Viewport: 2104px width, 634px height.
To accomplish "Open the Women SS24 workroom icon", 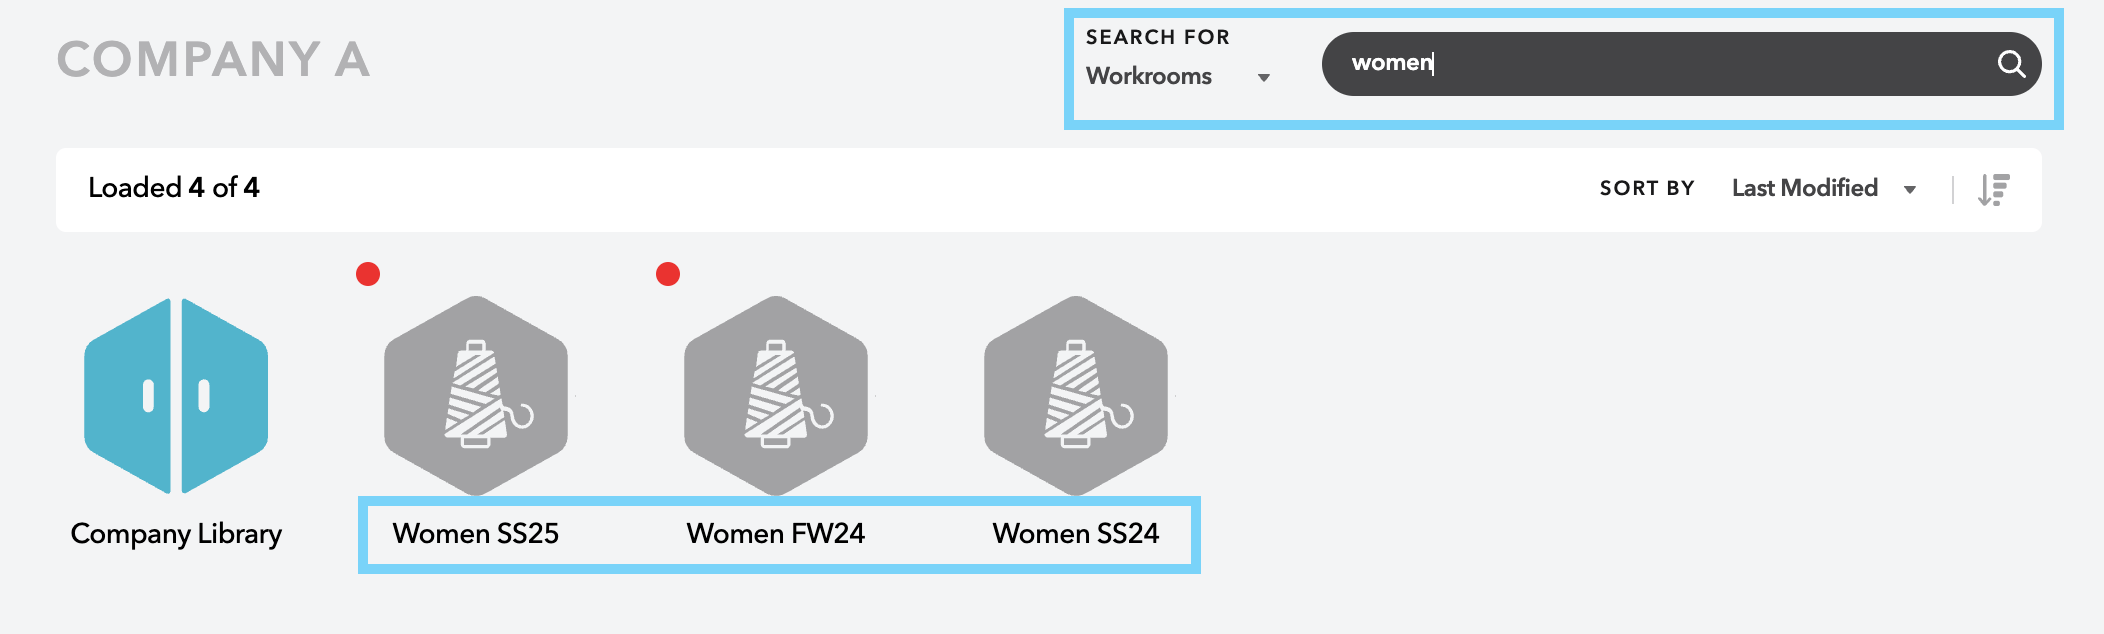I will 1075,398.
